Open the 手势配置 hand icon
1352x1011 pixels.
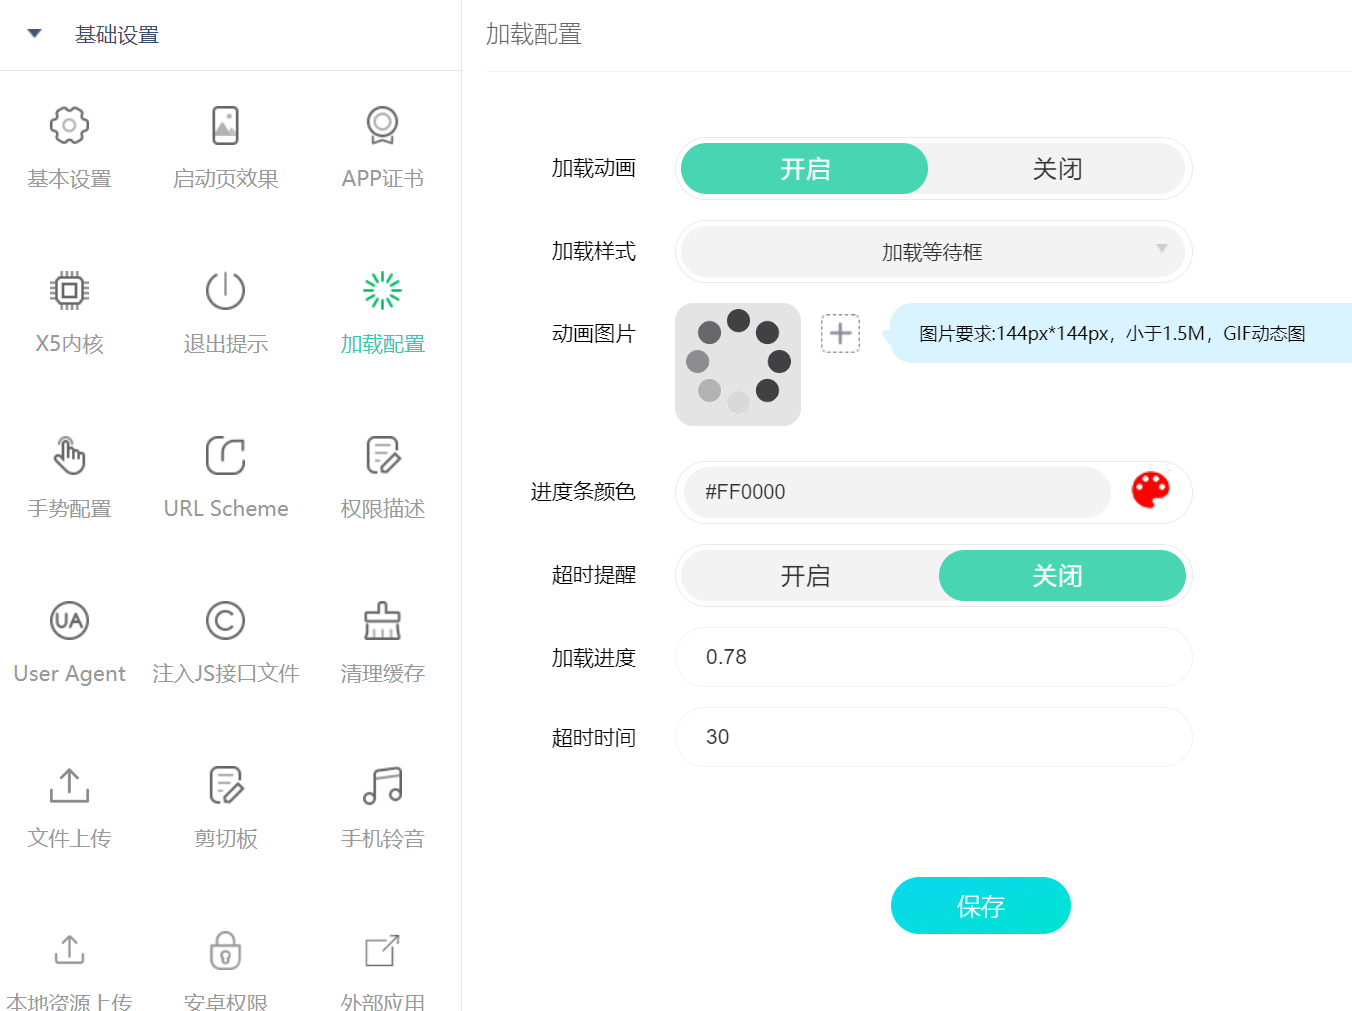69,455
